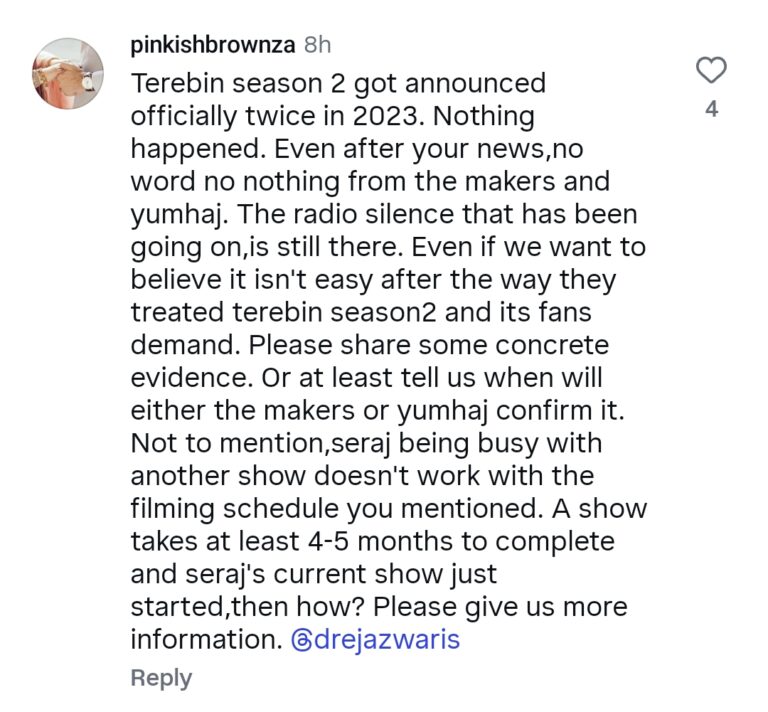Click the "4-5 months" text
Screen dimensions: 768x712
364,541
